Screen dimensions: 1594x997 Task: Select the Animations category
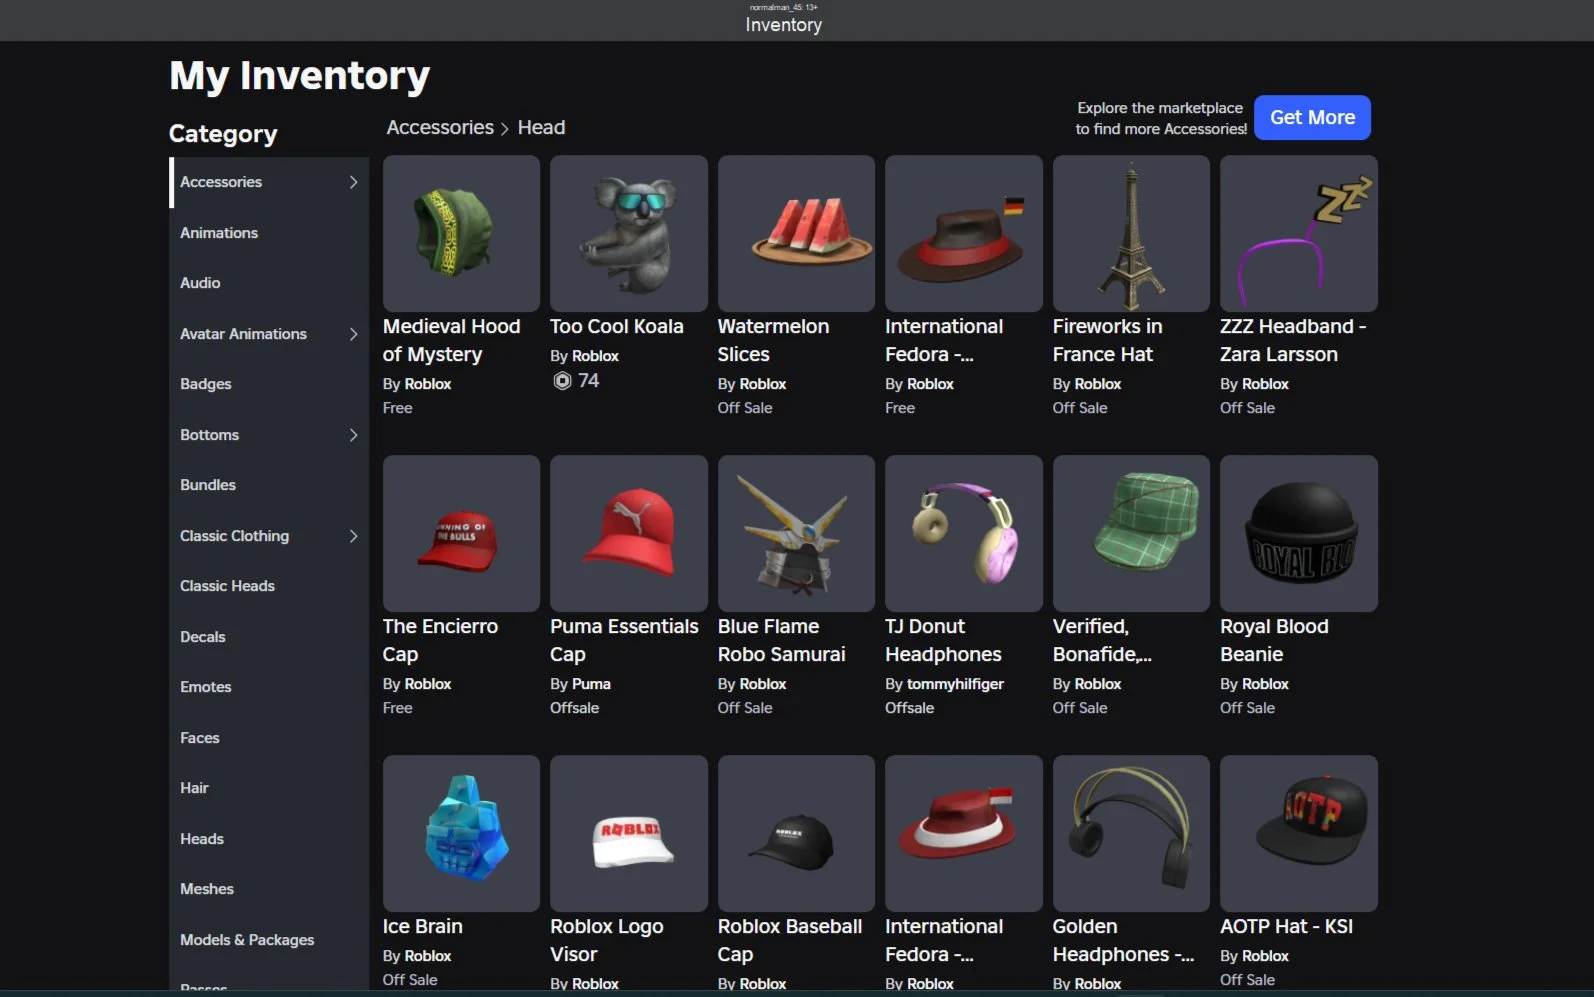tap(269, 233)
